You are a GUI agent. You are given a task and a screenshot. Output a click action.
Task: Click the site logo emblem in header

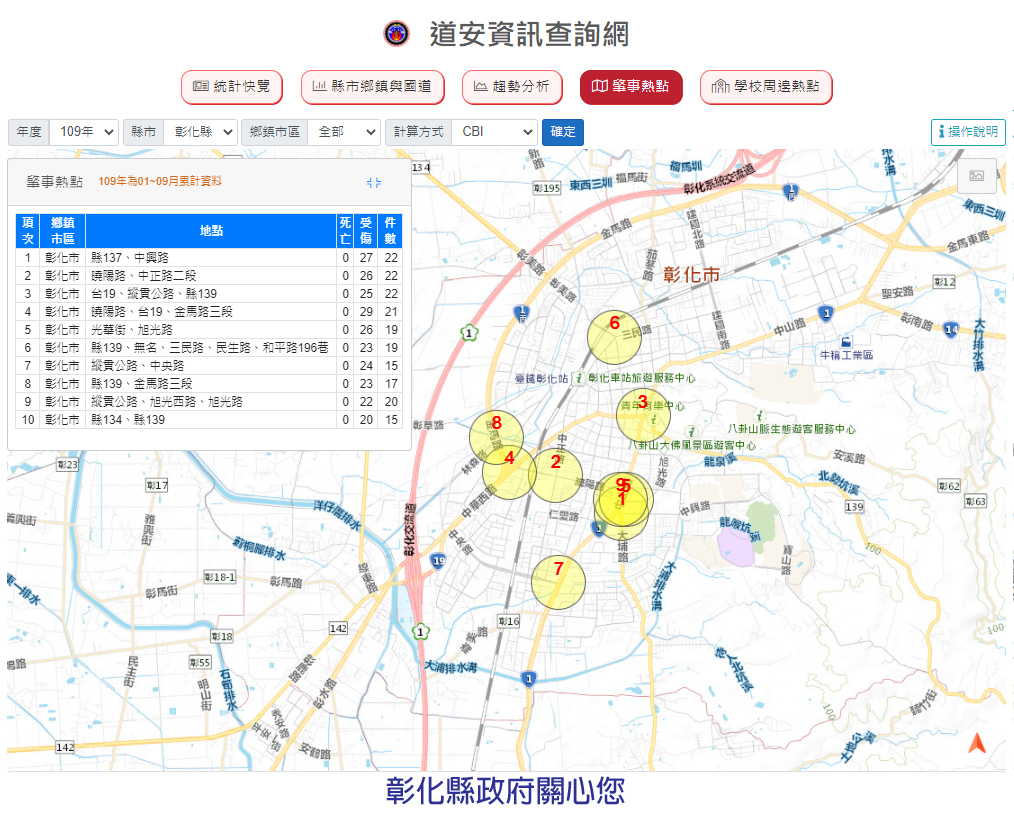[397, 34]
